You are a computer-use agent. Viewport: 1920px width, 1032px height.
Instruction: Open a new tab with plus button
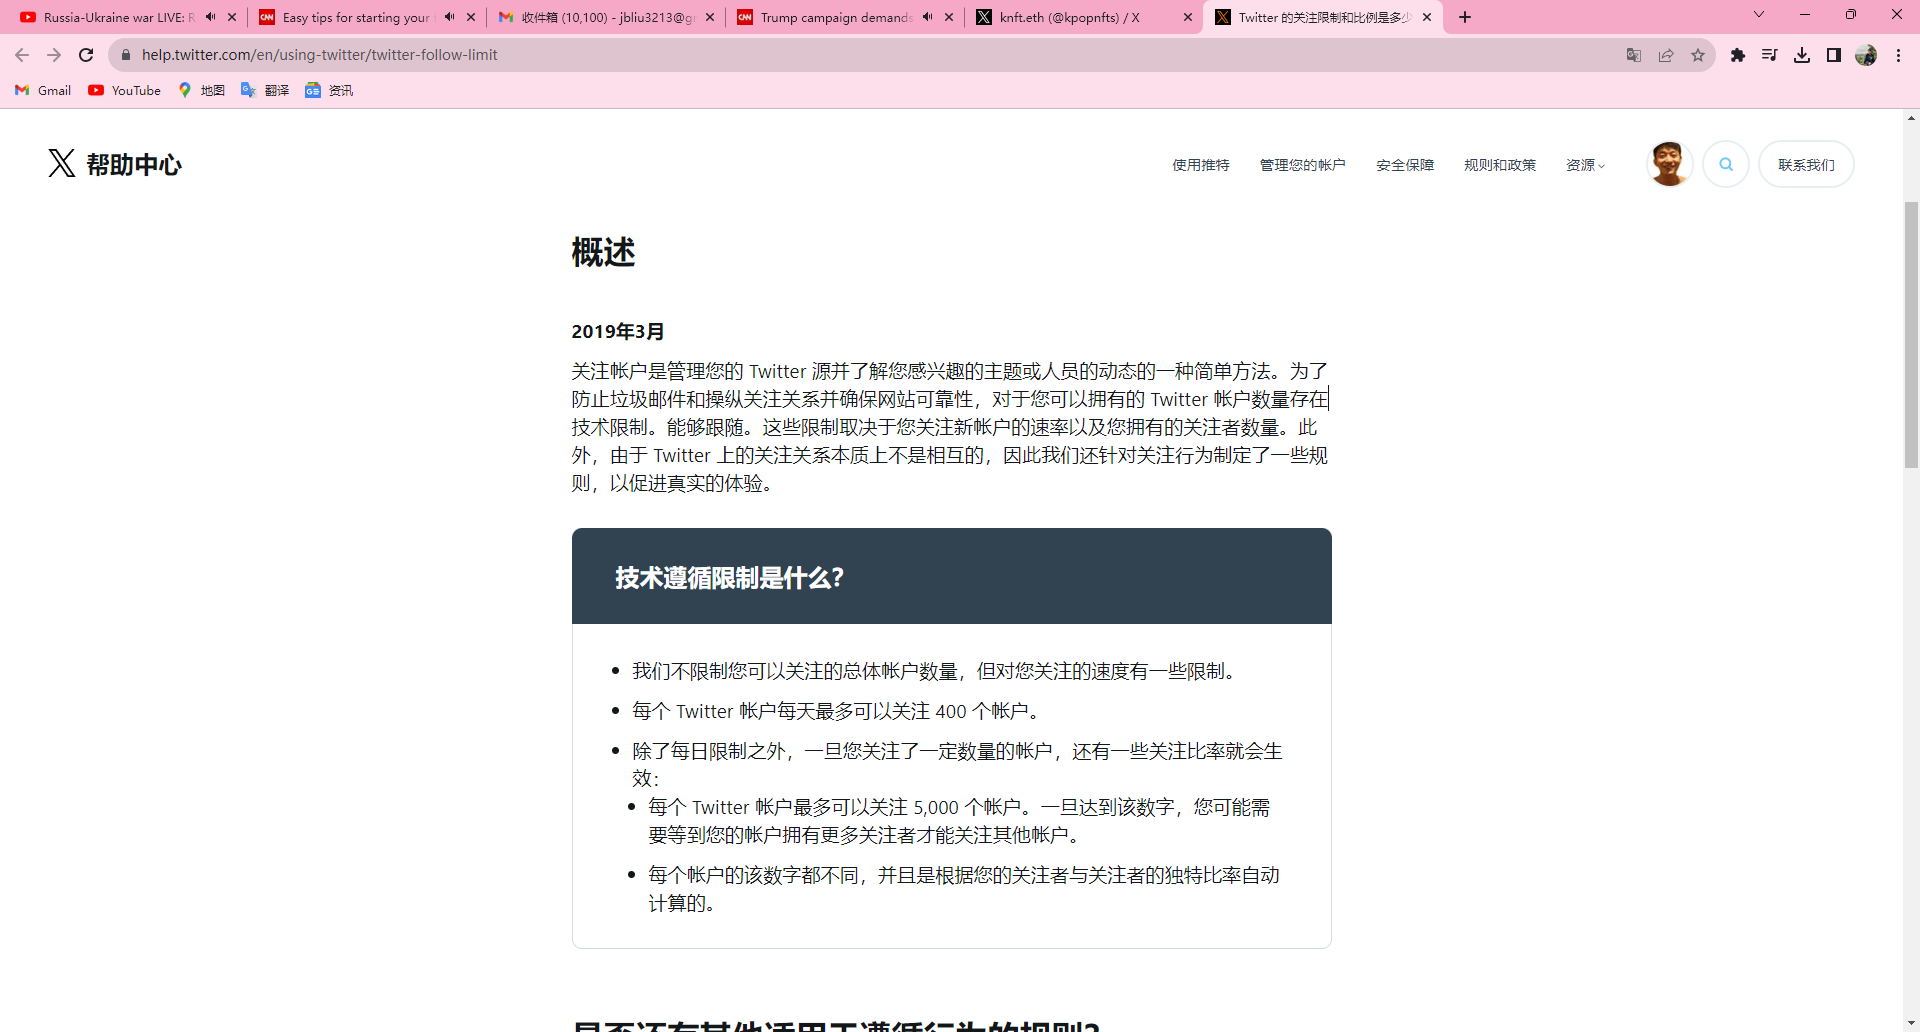1465,17
